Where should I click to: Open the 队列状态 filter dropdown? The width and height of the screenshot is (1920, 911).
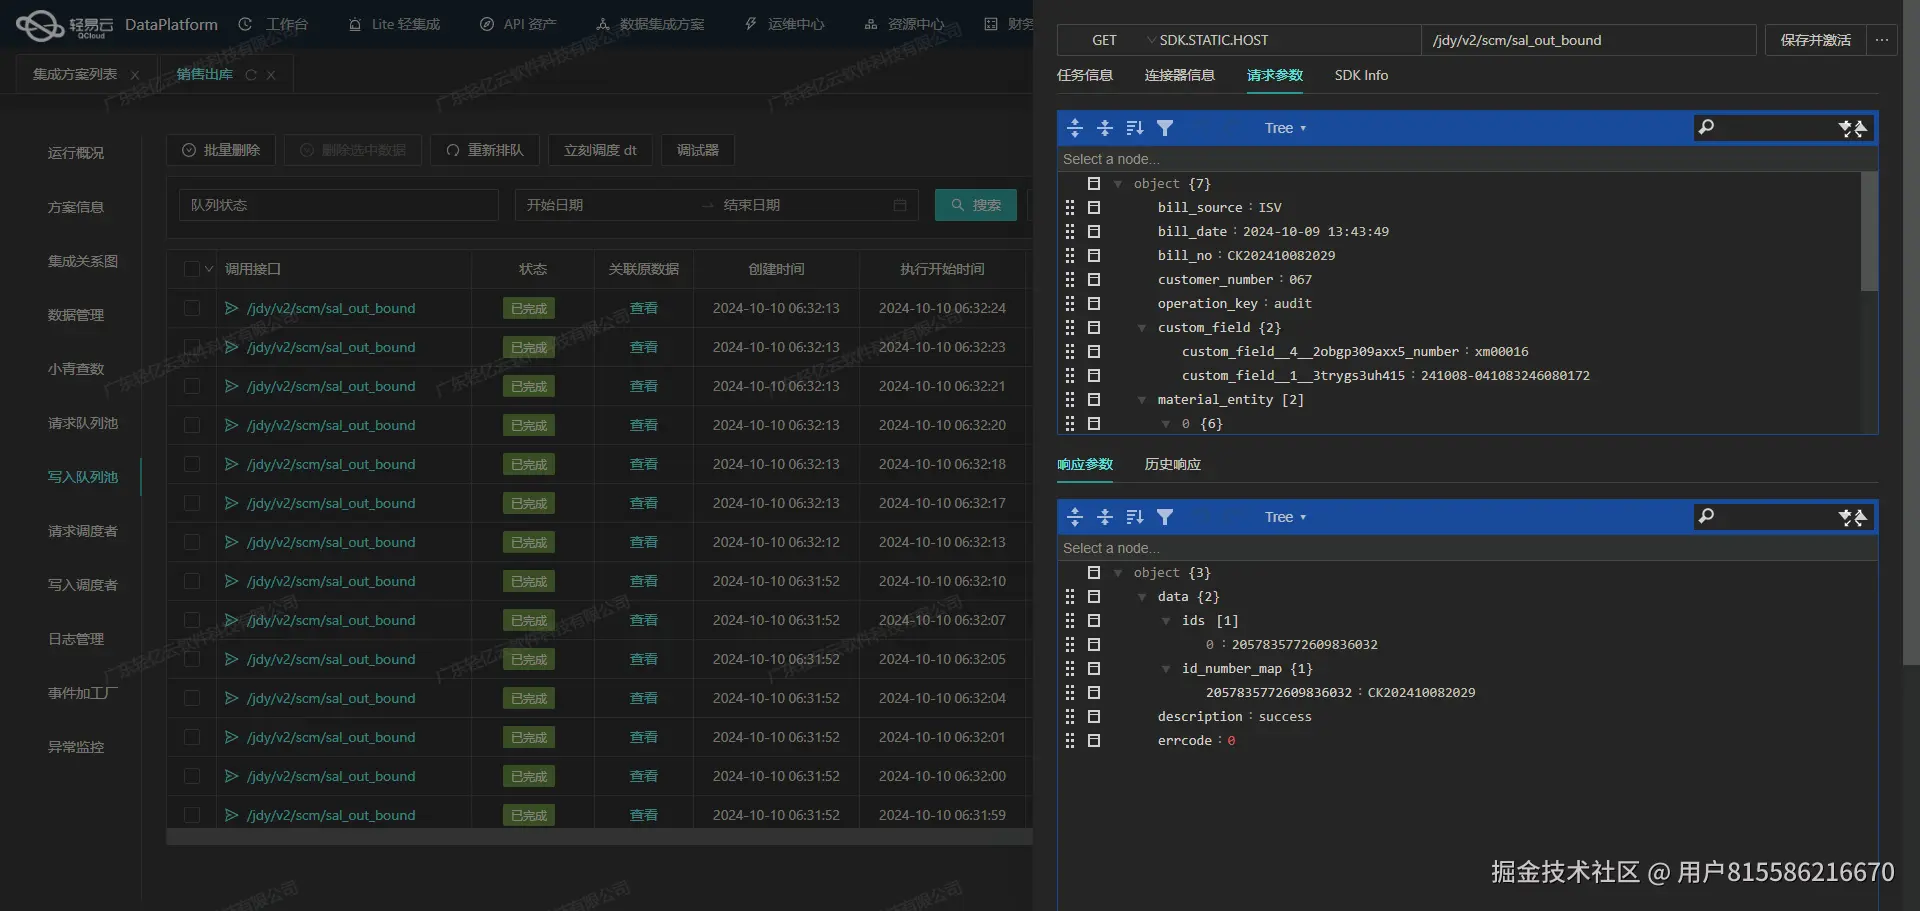pyautogui.click(x=339, y=205)
